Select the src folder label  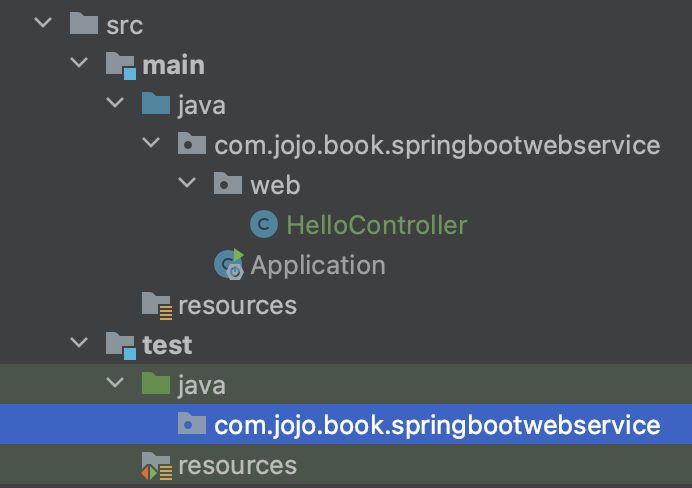(x=124, y=25)
